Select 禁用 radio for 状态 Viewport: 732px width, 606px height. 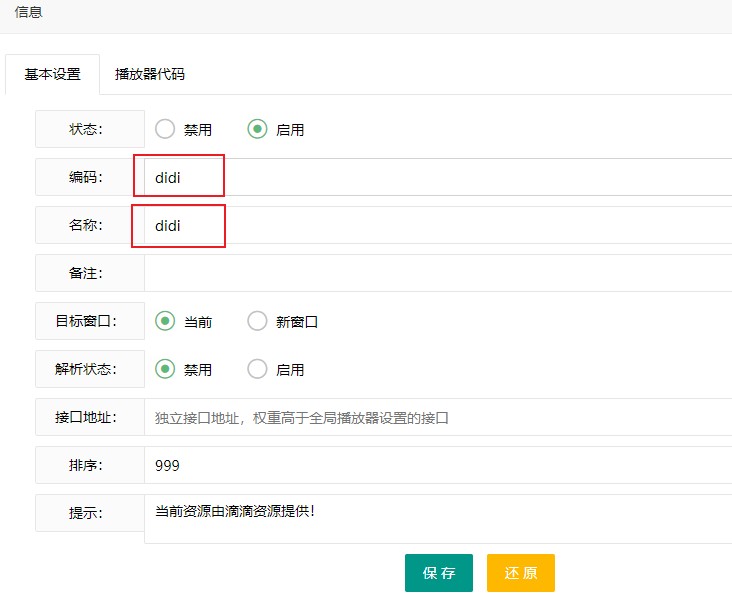point(165,129)
